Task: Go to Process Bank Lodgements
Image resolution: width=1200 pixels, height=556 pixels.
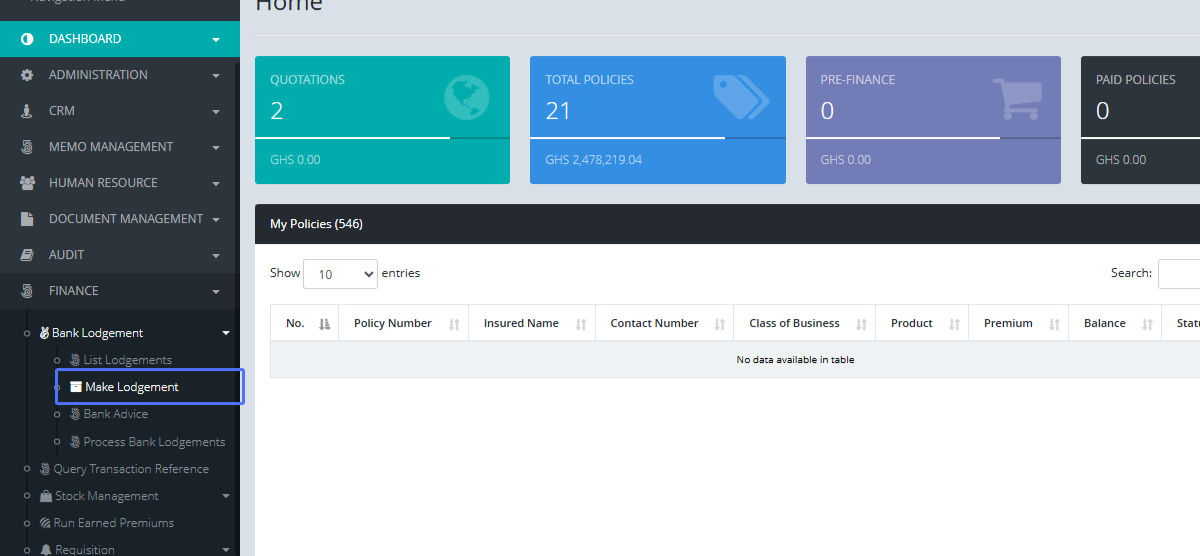Action: [x=154, y=442]
